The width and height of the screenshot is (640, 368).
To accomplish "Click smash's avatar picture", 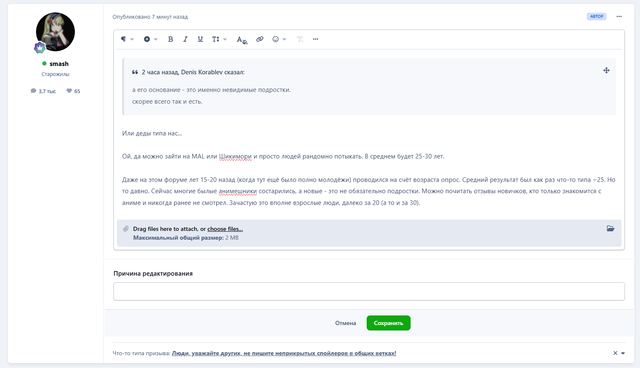I will click(x=56, y=31).
